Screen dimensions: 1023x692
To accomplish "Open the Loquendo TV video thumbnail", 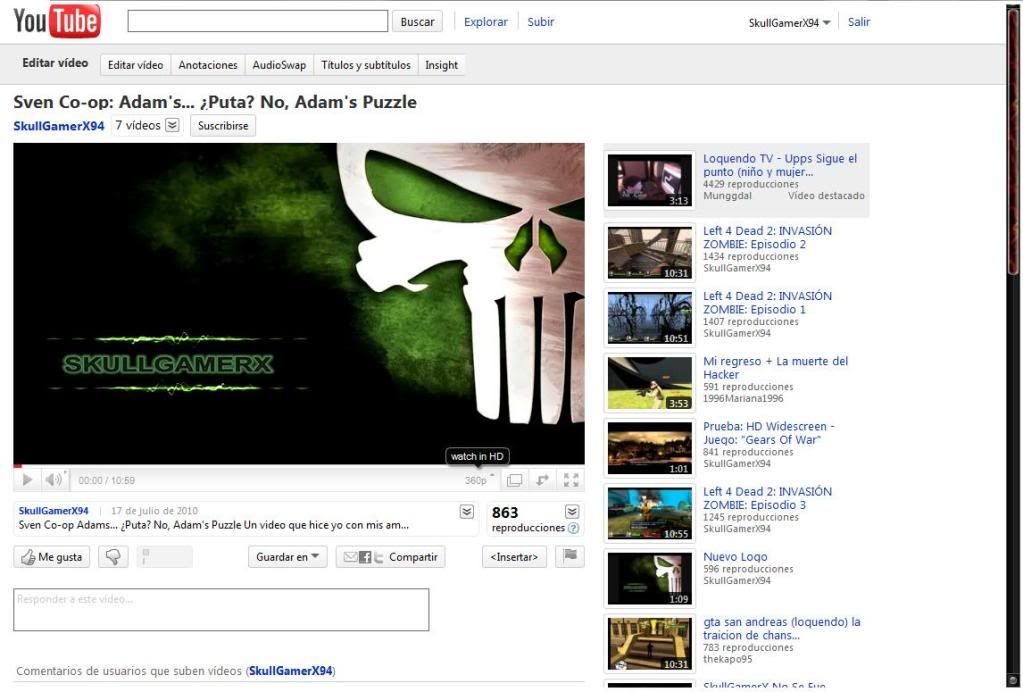I will (x=650, y=180).
